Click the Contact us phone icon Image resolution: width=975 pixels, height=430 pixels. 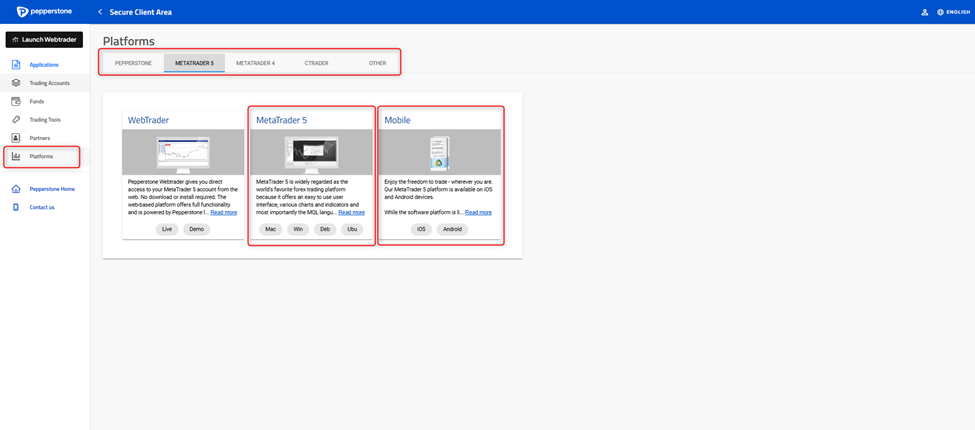click(16, 207)
